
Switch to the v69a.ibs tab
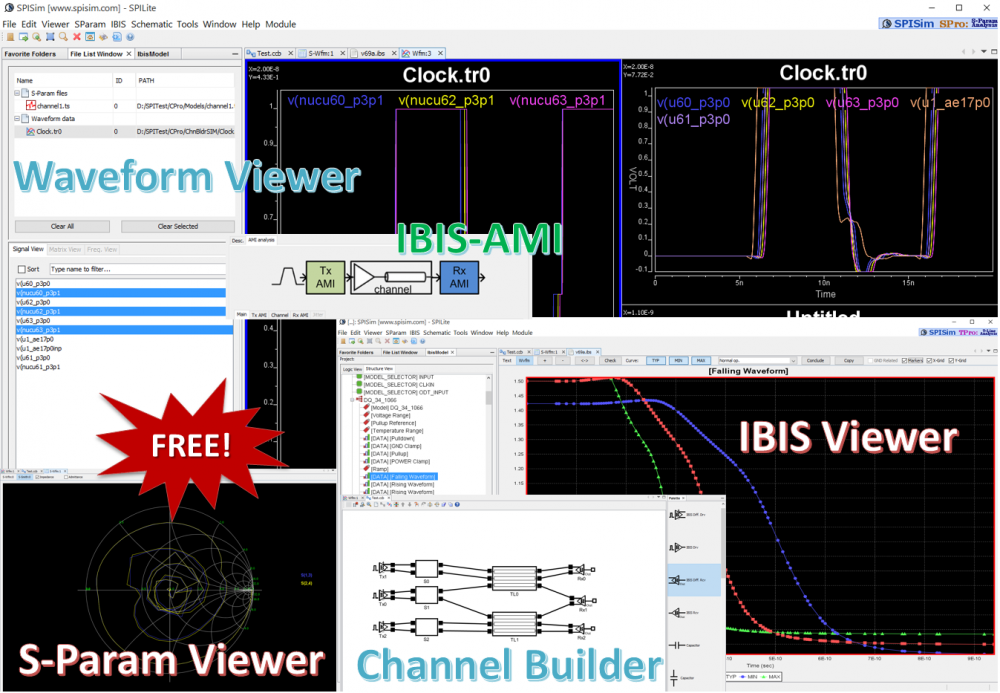pos(375,53)
